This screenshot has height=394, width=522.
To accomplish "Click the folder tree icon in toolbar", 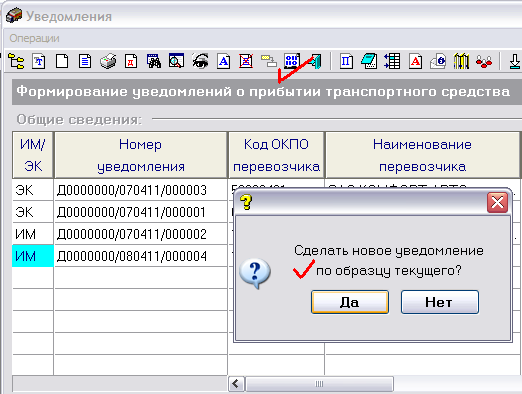I will (x=16, y=61).
